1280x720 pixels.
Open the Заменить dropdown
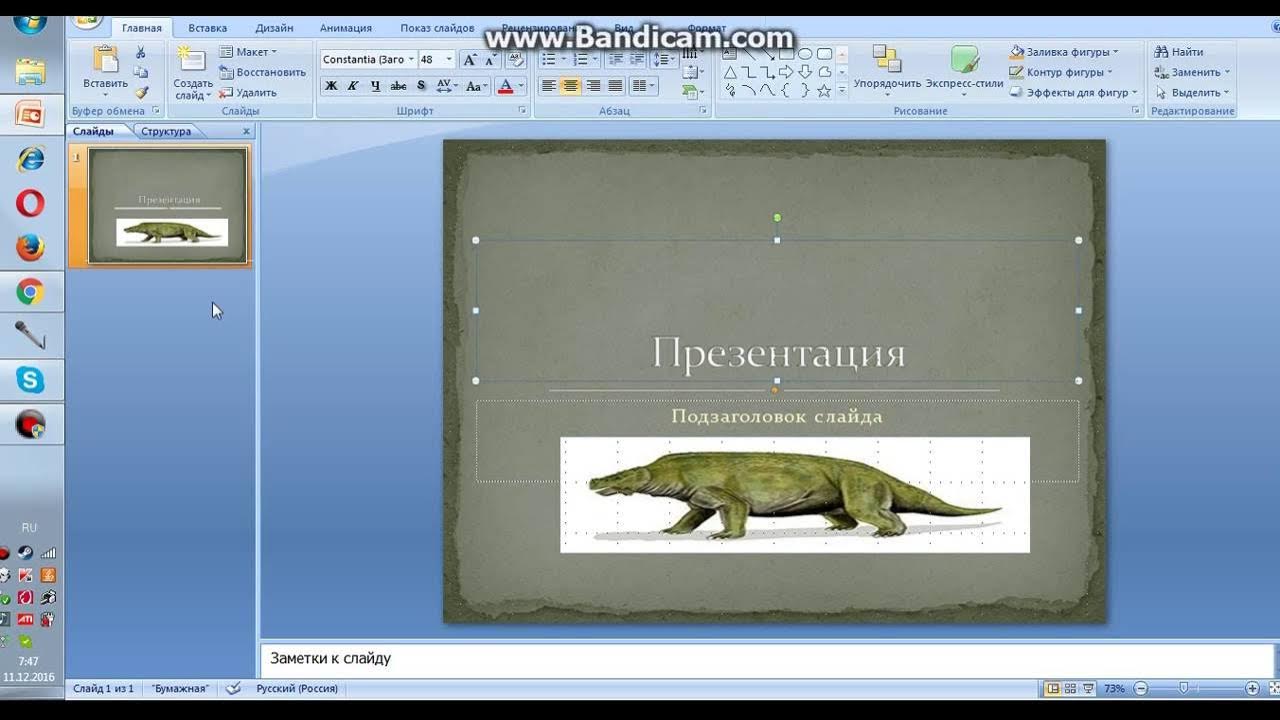click(1193, 72)
